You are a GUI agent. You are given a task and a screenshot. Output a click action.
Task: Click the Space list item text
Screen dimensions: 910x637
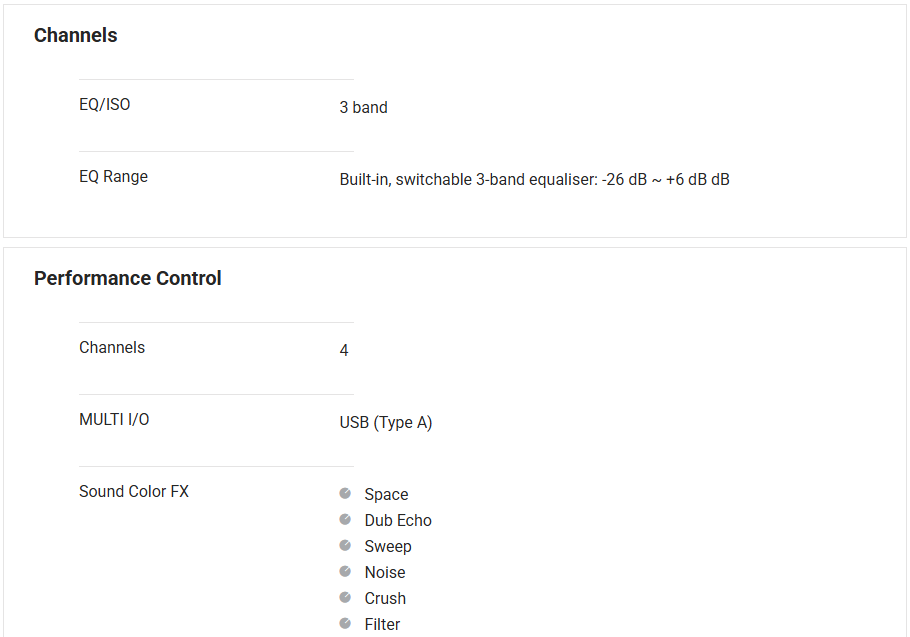click(386, 495)
